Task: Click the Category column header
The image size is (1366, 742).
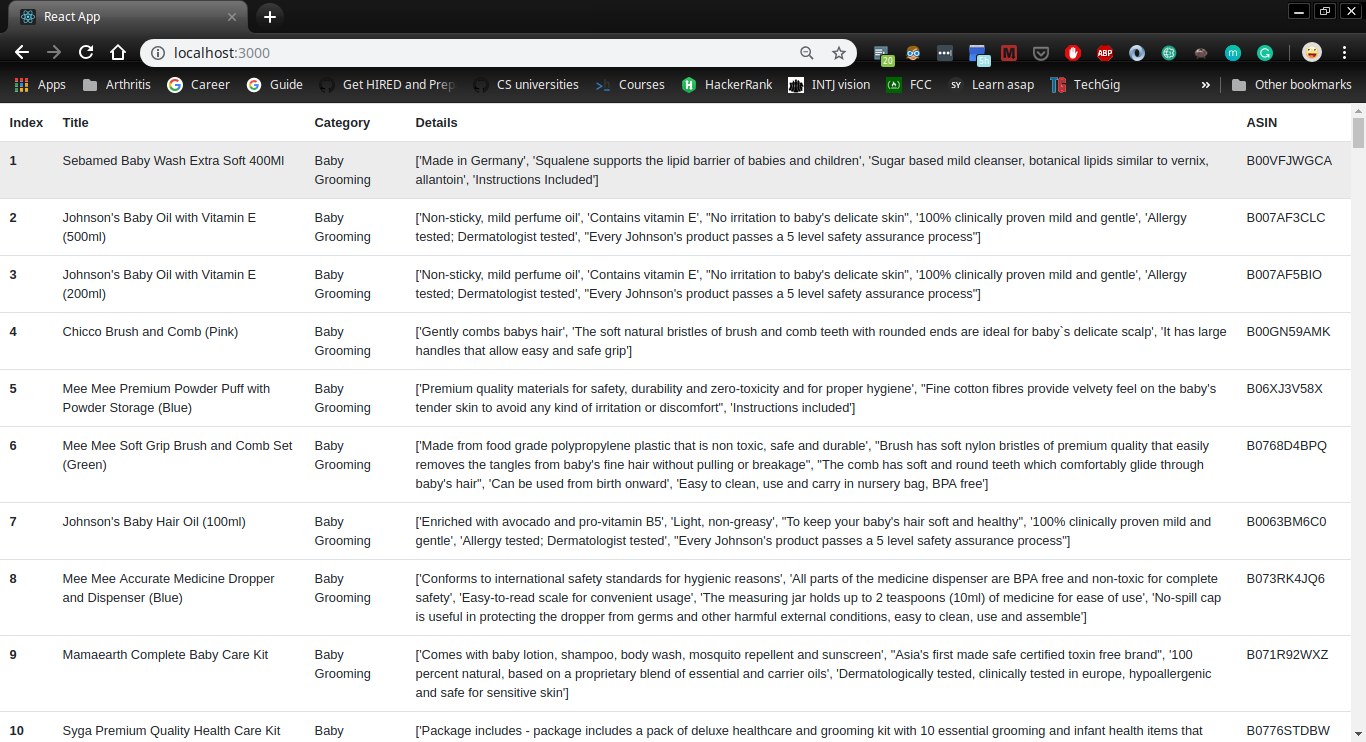Action: [x=342, y=123]
